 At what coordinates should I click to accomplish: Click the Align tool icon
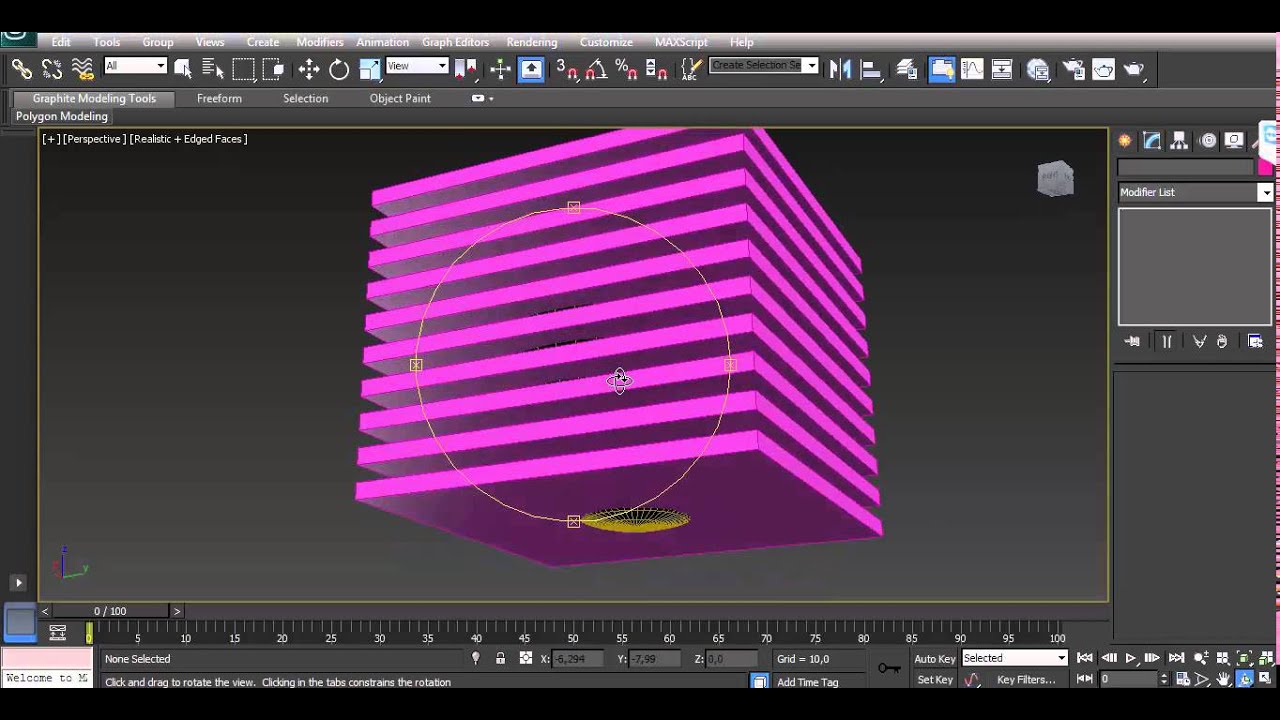(x=871, y=69)
